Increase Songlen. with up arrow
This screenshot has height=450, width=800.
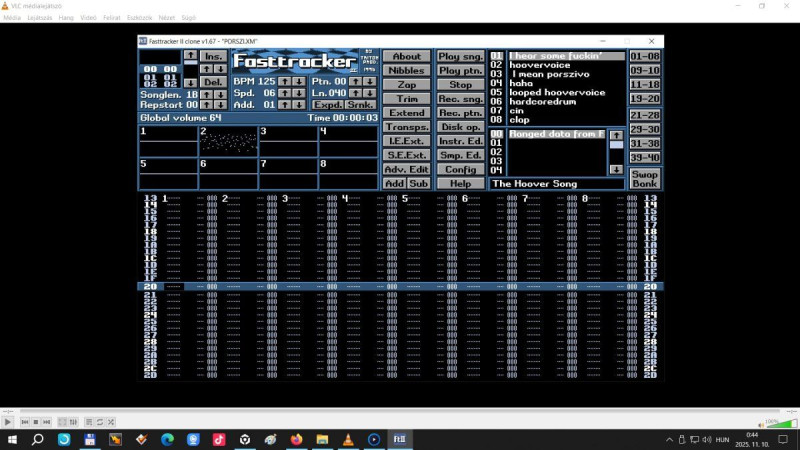206,94
